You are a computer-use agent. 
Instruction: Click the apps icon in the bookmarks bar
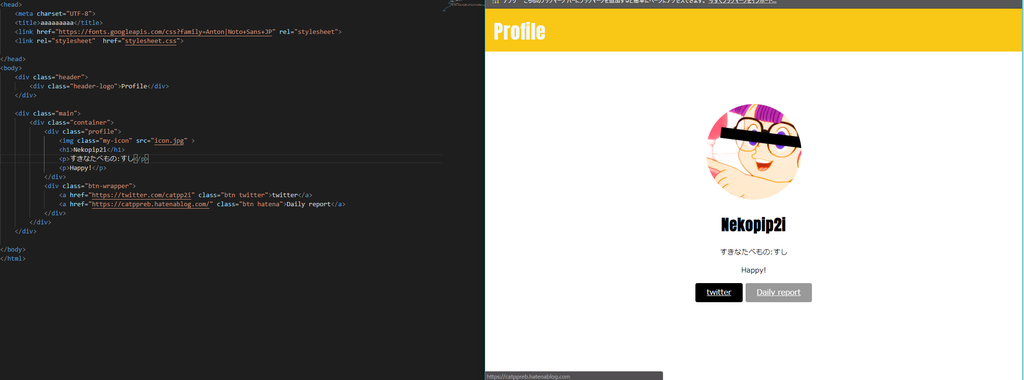point(495,2)
